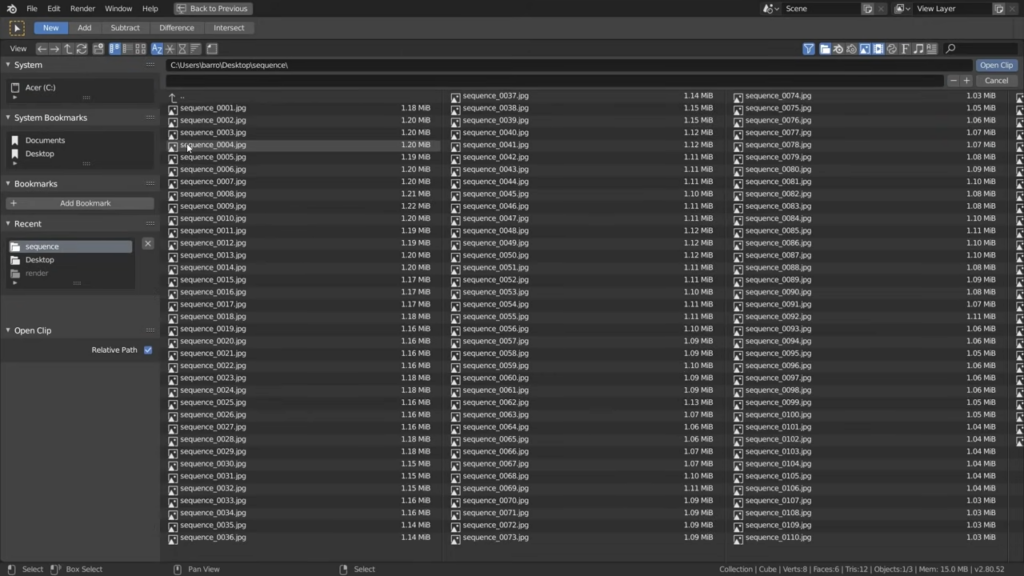Collapse the Recent panel
The image size is (1024, 576).
pyautogui.click(x=8, y=223)
